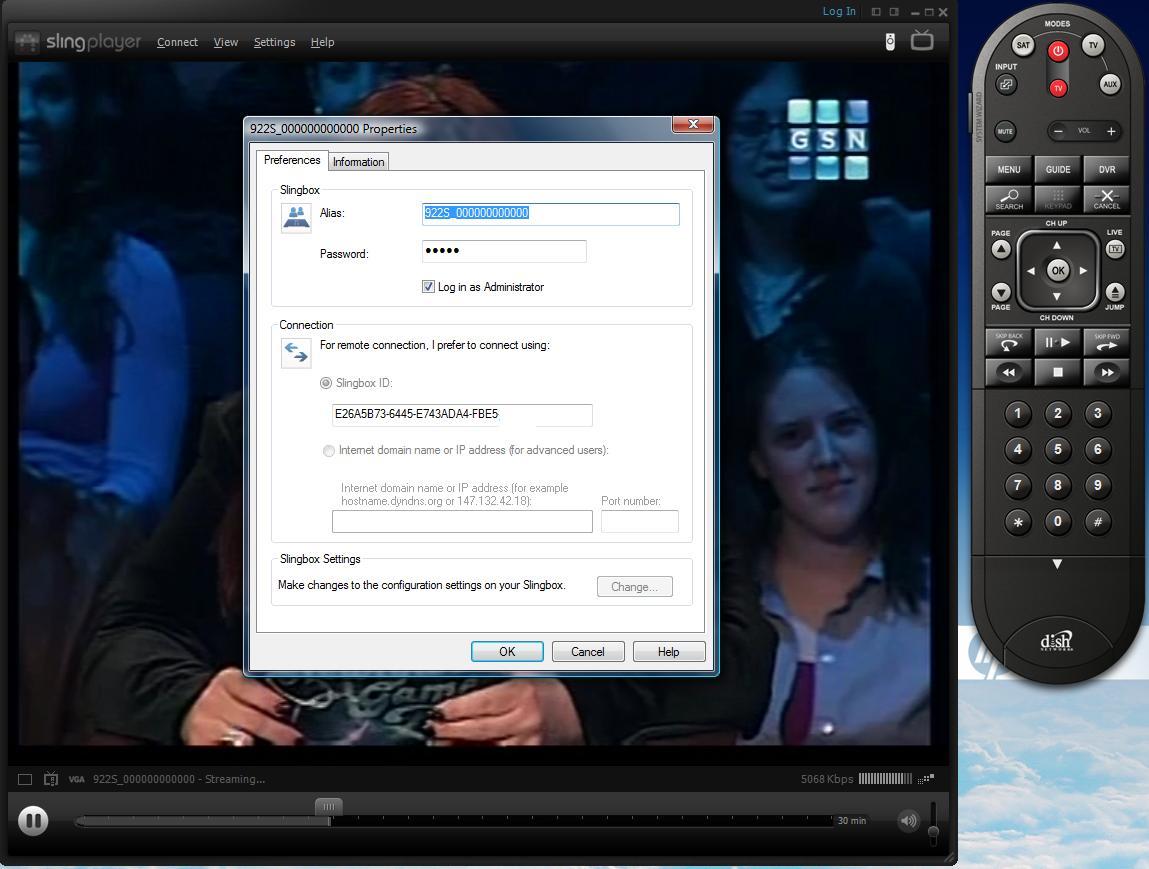Click the video window mode icon in status bar
The width and height of the screenshot is (1149, 869).
click(x=25, y=779)
